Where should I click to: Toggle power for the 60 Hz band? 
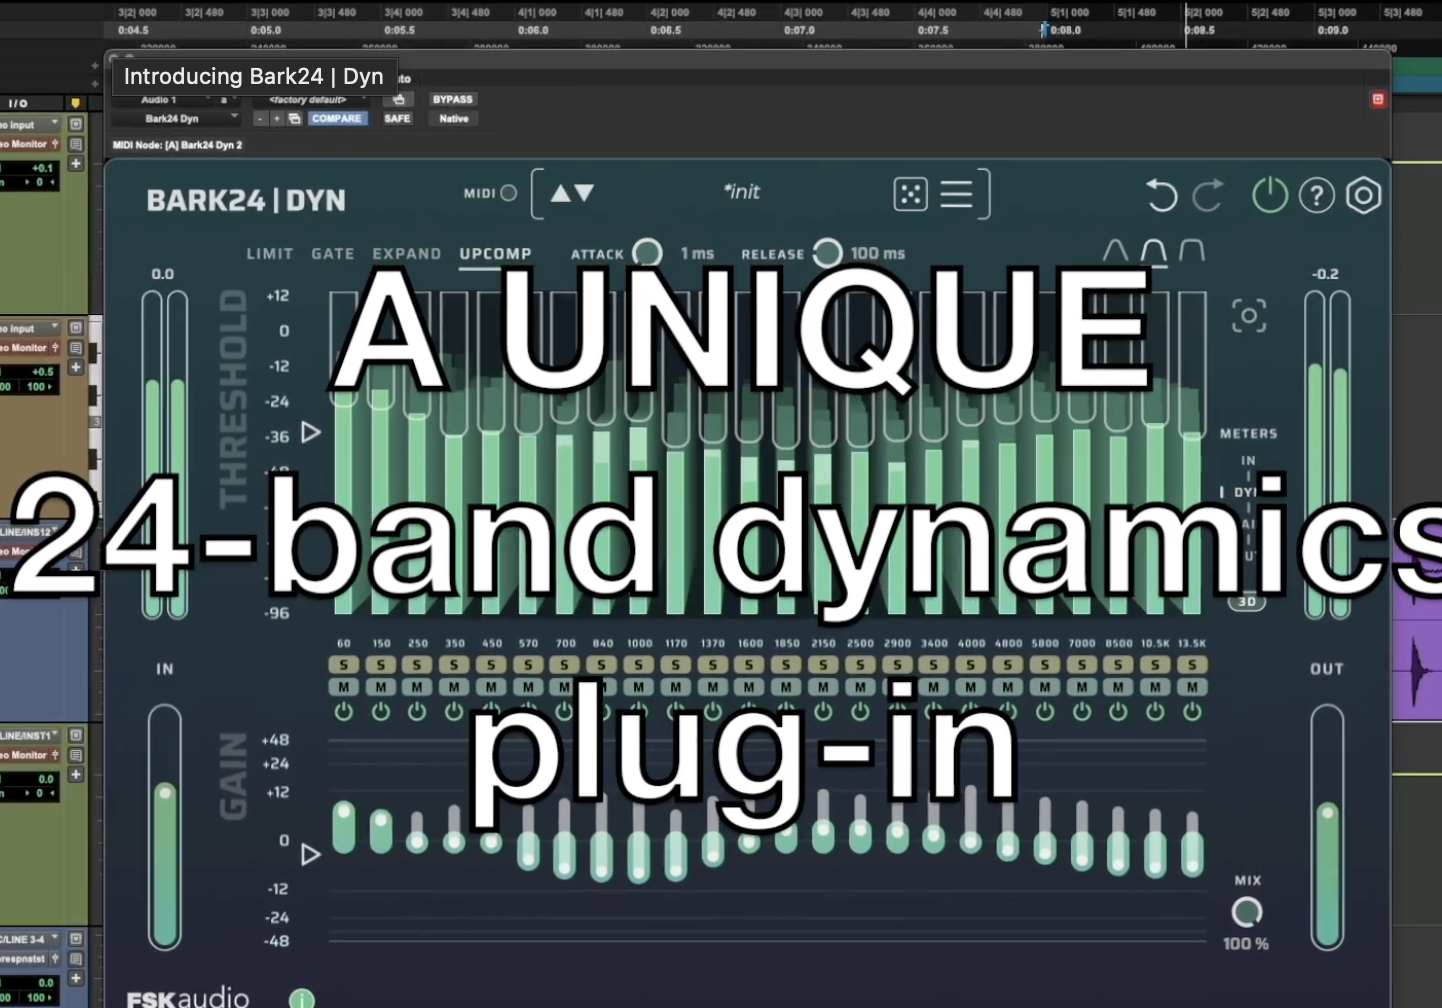344,711
